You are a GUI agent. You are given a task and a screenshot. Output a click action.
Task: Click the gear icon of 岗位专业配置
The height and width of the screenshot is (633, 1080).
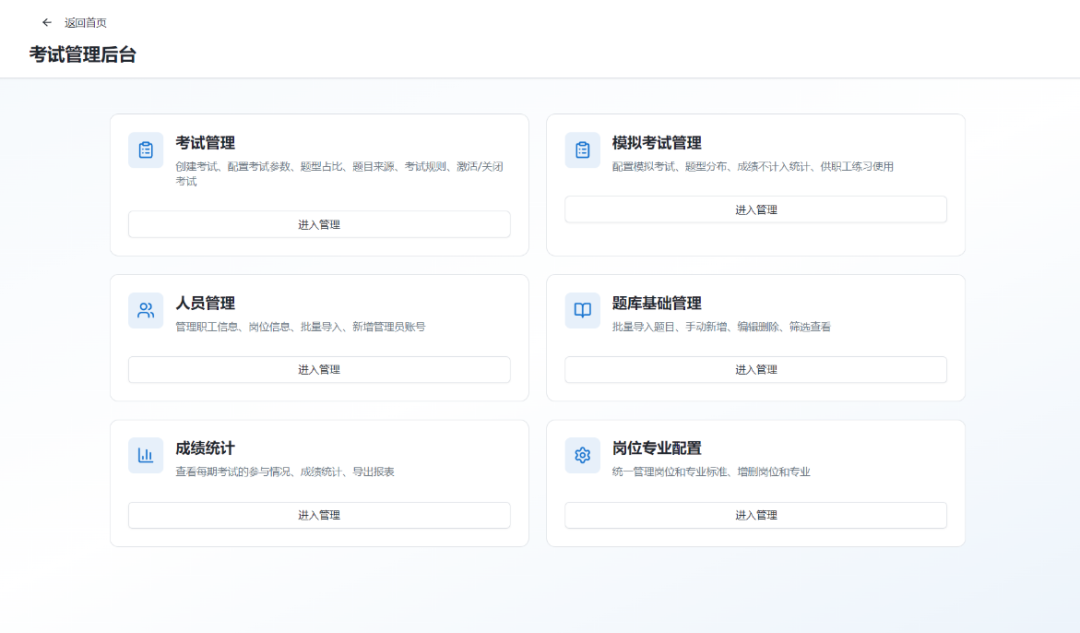click(x=583, y=455)
